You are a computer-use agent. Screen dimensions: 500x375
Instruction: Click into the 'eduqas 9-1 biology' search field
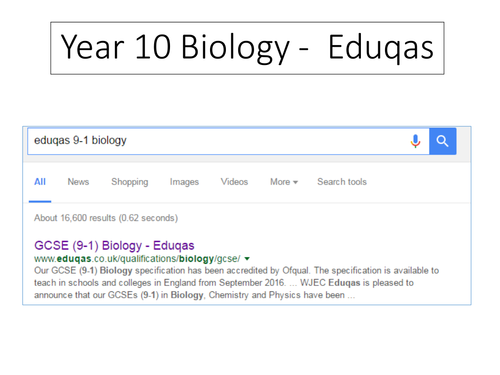pyautogui.click(x=228, y=141)
